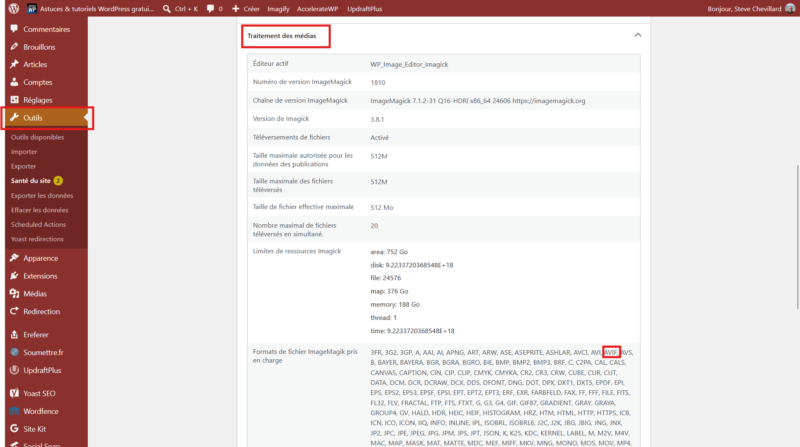Click the WordPress logo icon
This screenshot has width=800, height=447.
click(x=14, y=8)
